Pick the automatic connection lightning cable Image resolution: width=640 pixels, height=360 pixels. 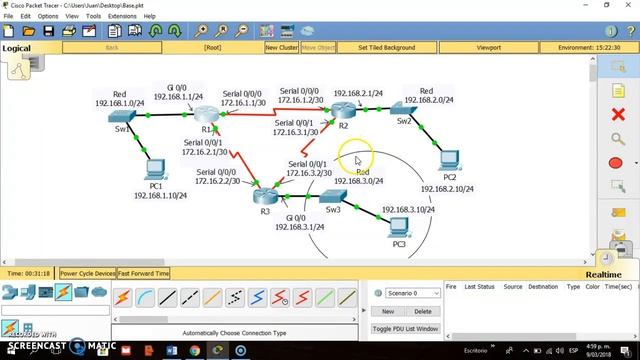(x=122, y=298)
